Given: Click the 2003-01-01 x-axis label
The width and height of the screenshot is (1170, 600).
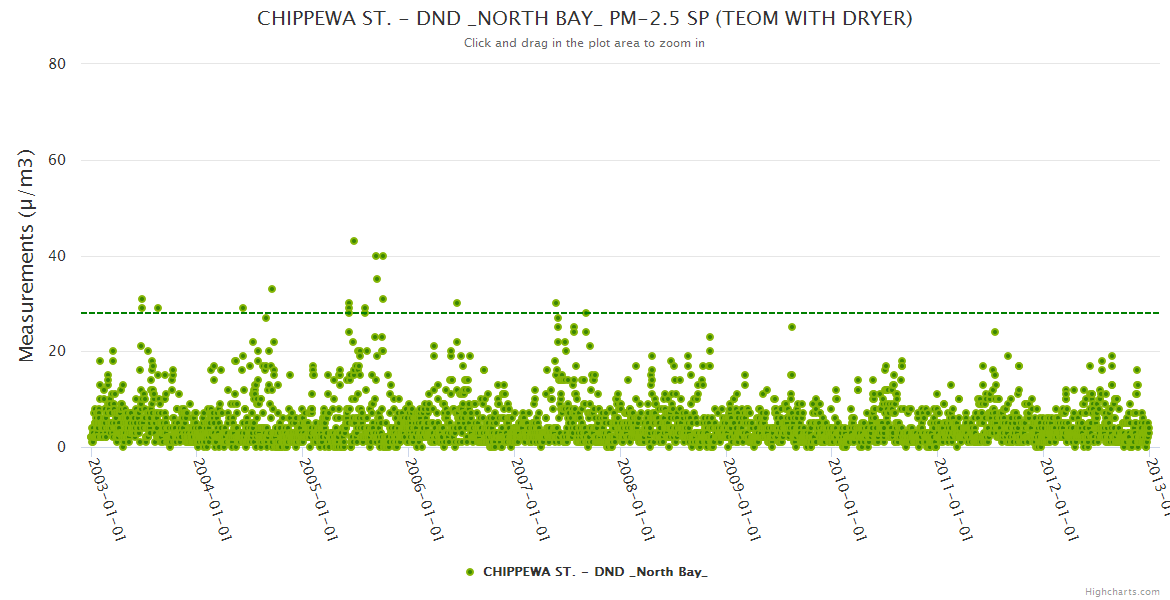Looking at the screenshot, I should coord(106,498).
